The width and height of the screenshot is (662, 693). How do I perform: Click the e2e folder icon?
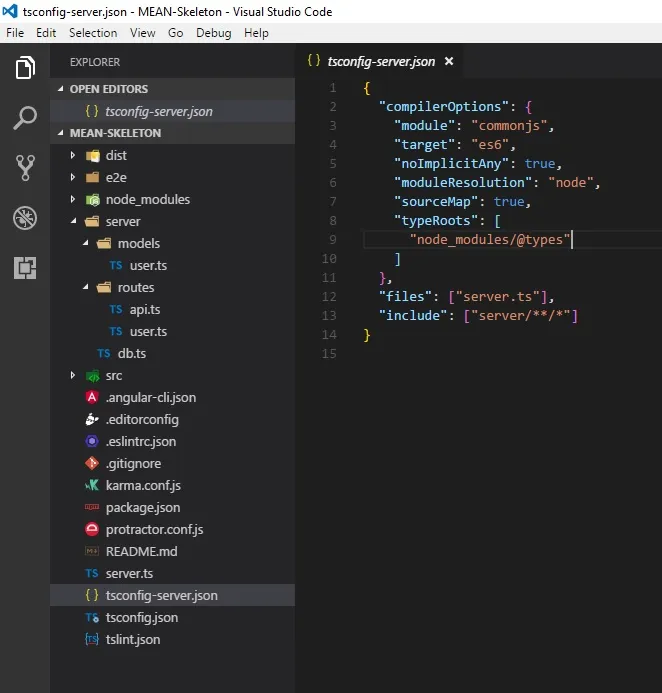[x=92, y=178]
